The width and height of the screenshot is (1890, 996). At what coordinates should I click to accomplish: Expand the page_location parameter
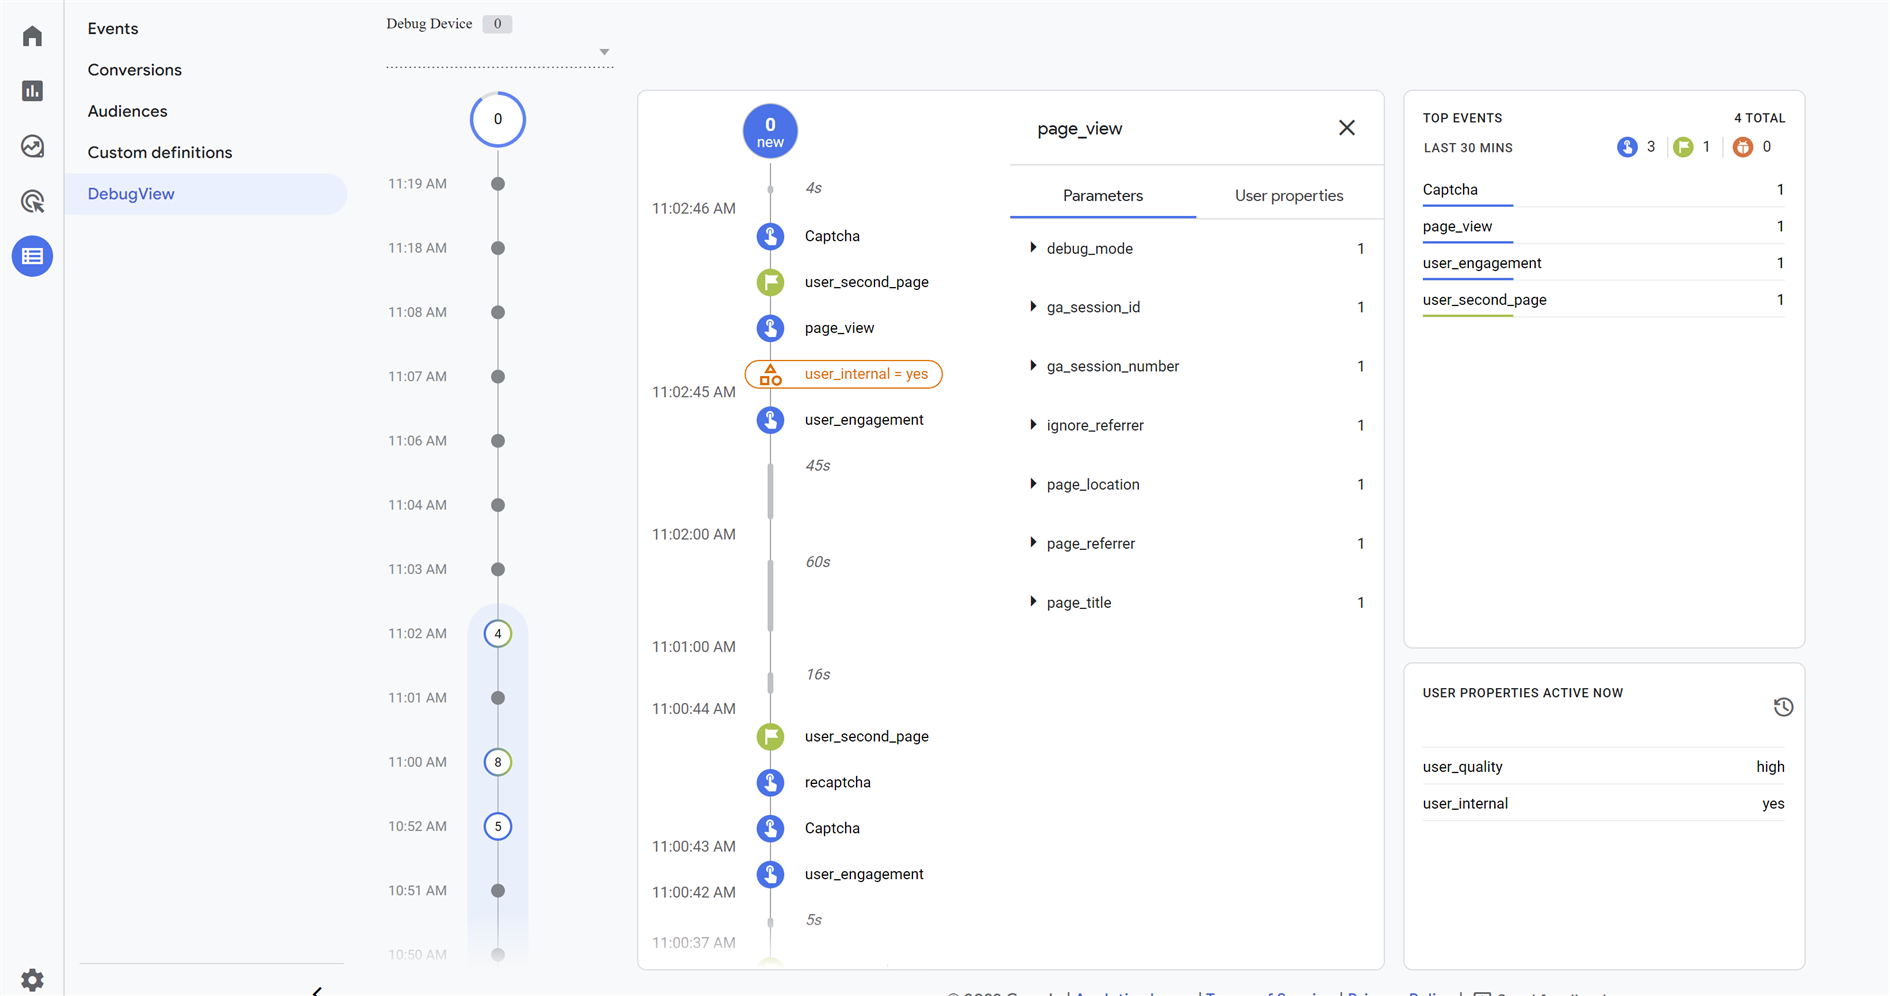pyautogui.click(x=1033, y=484)
